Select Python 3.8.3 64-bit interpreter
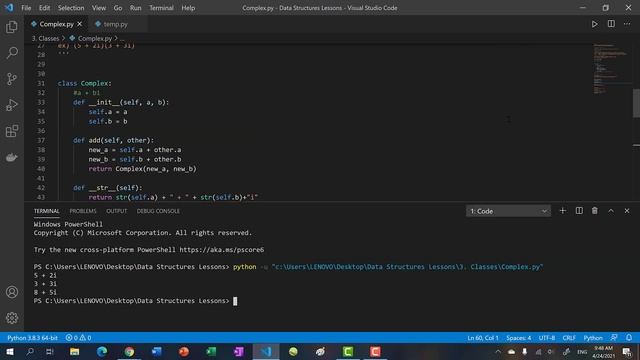Image resolution: width=640 pixels, height=360 pixels. point(32,338)
